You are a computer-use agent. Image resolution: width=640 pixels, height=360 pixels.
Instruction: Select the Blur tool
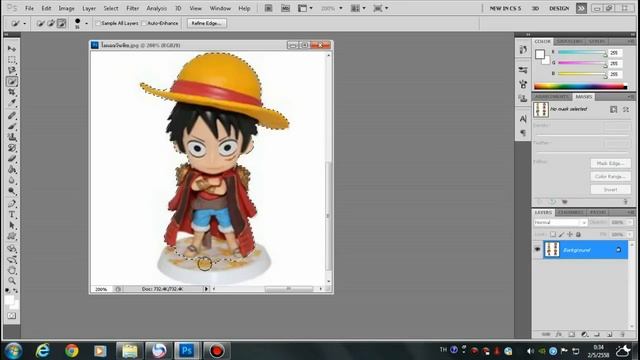[12, 180]
